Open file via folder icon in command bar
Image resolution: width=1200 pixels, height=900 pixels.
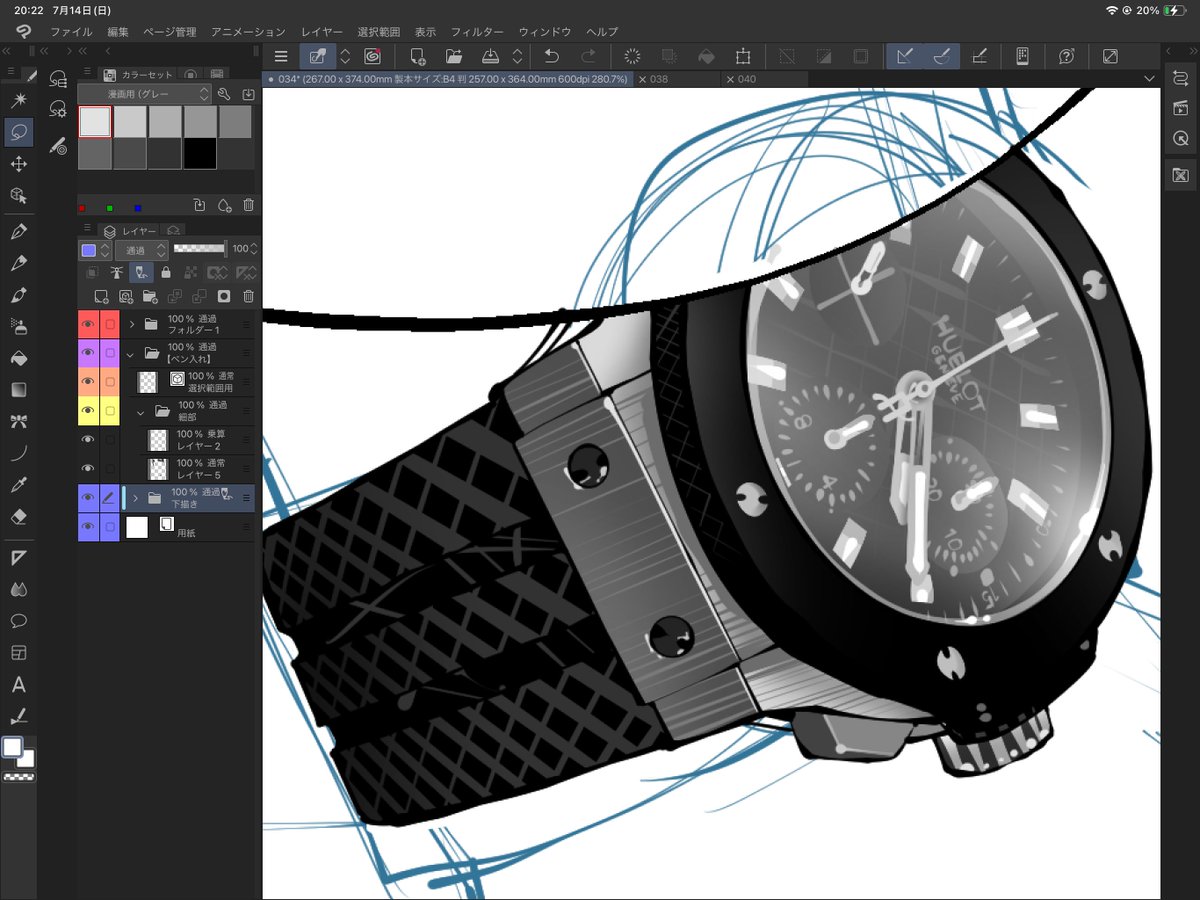coord(454,57)
